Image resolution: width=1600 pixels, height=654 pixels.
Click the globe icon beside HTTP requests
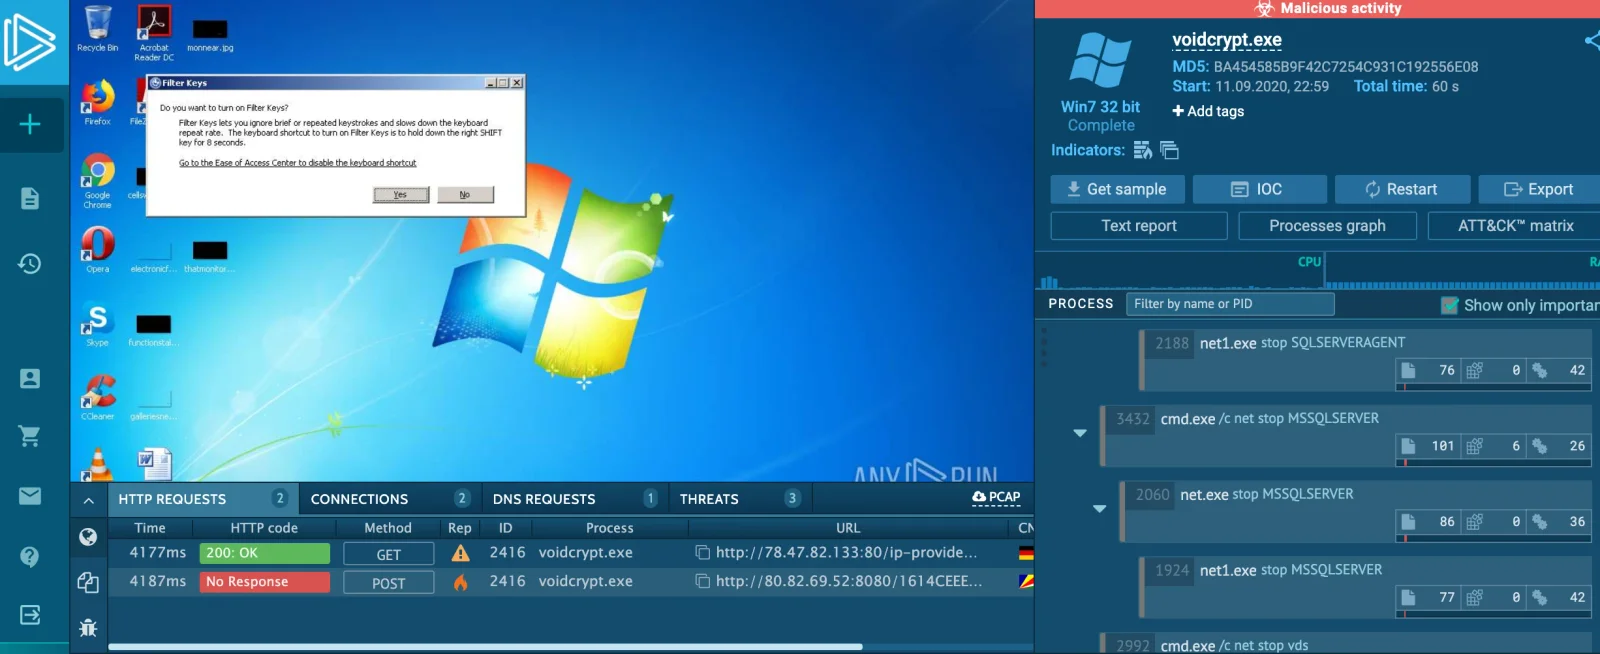[x=88, y=537]
